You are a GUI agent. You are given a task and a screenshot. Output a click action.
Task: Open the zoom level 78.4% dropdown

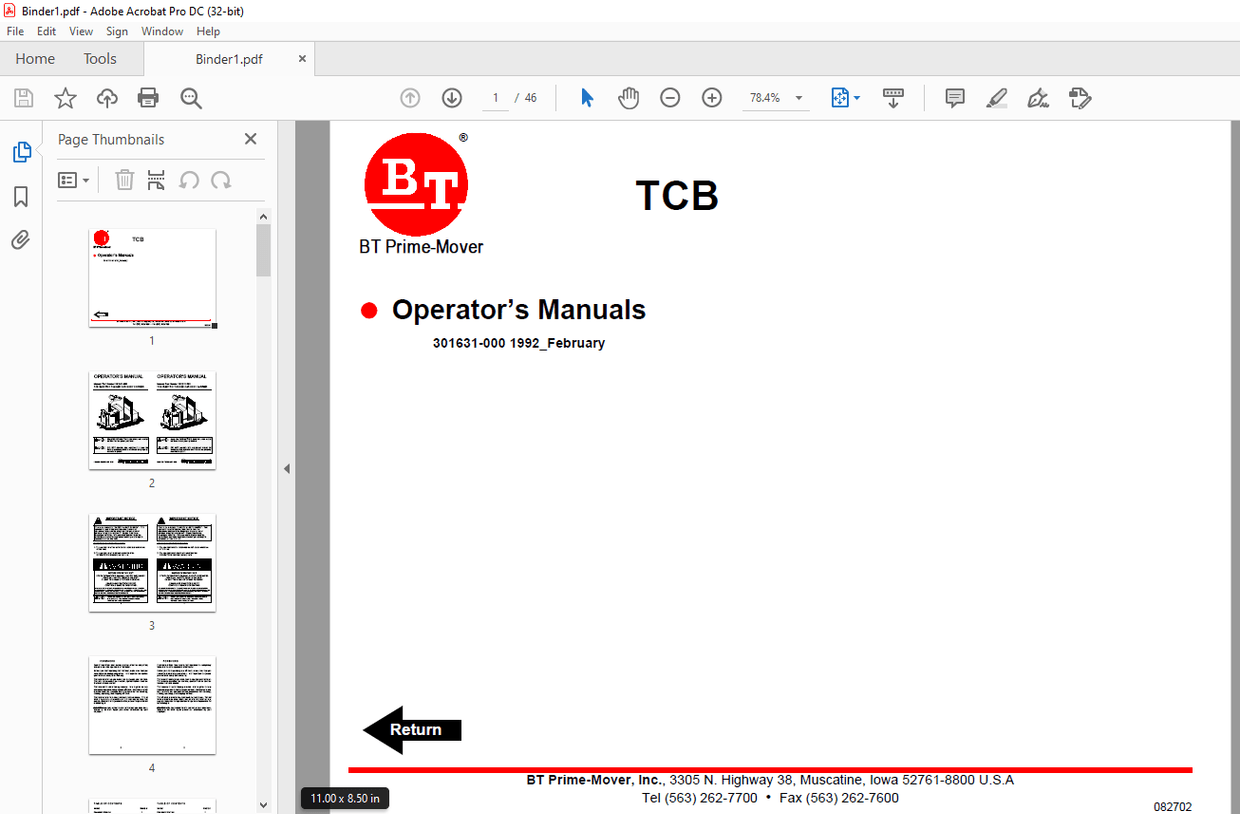799,98
